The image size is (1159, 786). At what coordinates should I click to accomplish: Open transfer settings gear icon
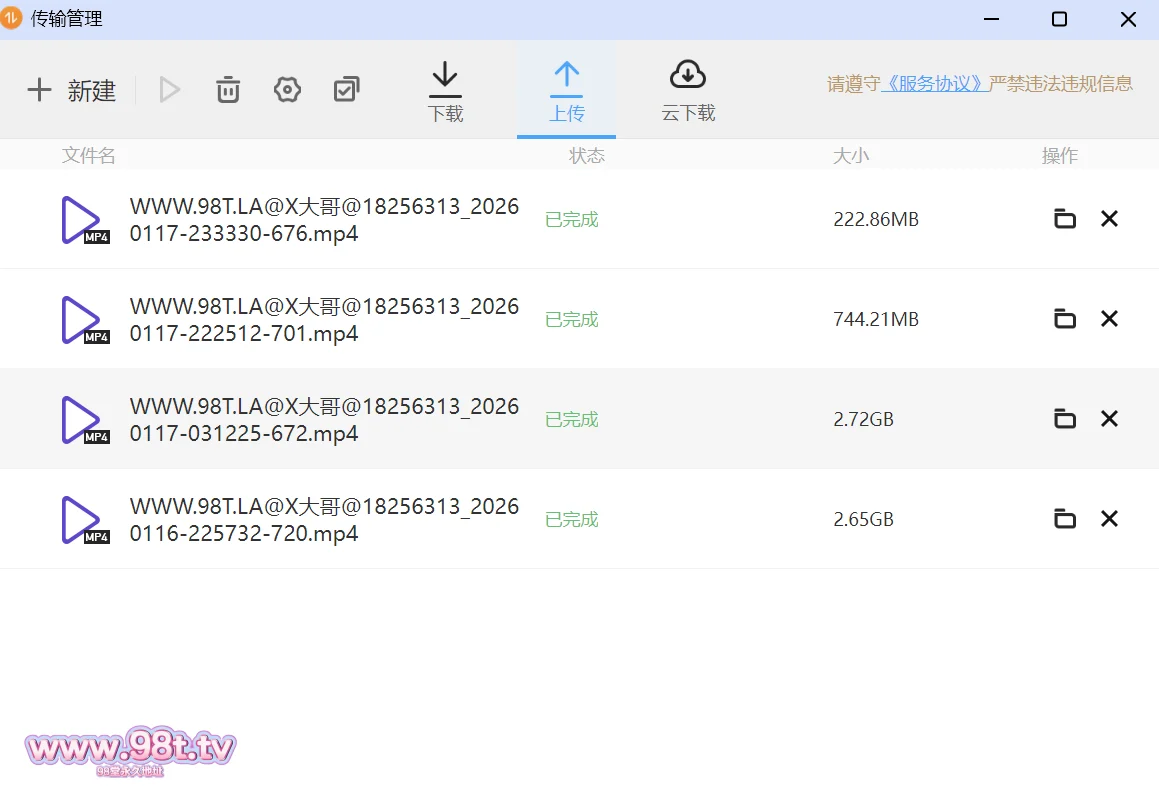(x=287, y=90)
